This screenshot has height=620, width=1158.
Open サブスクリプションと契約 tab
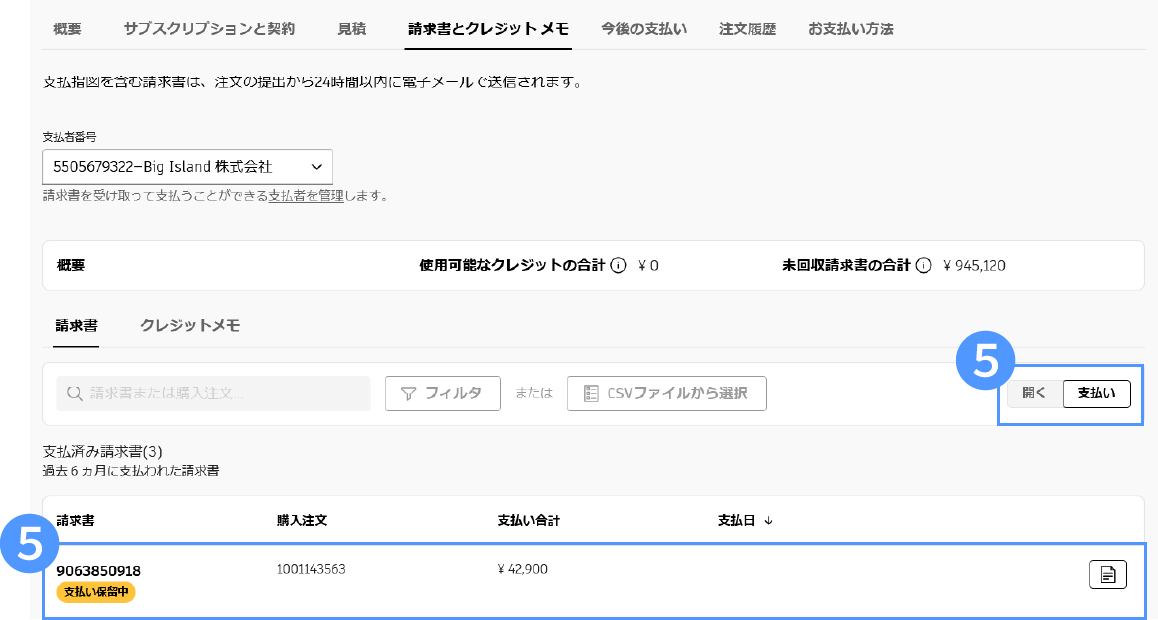pos(209,29)
